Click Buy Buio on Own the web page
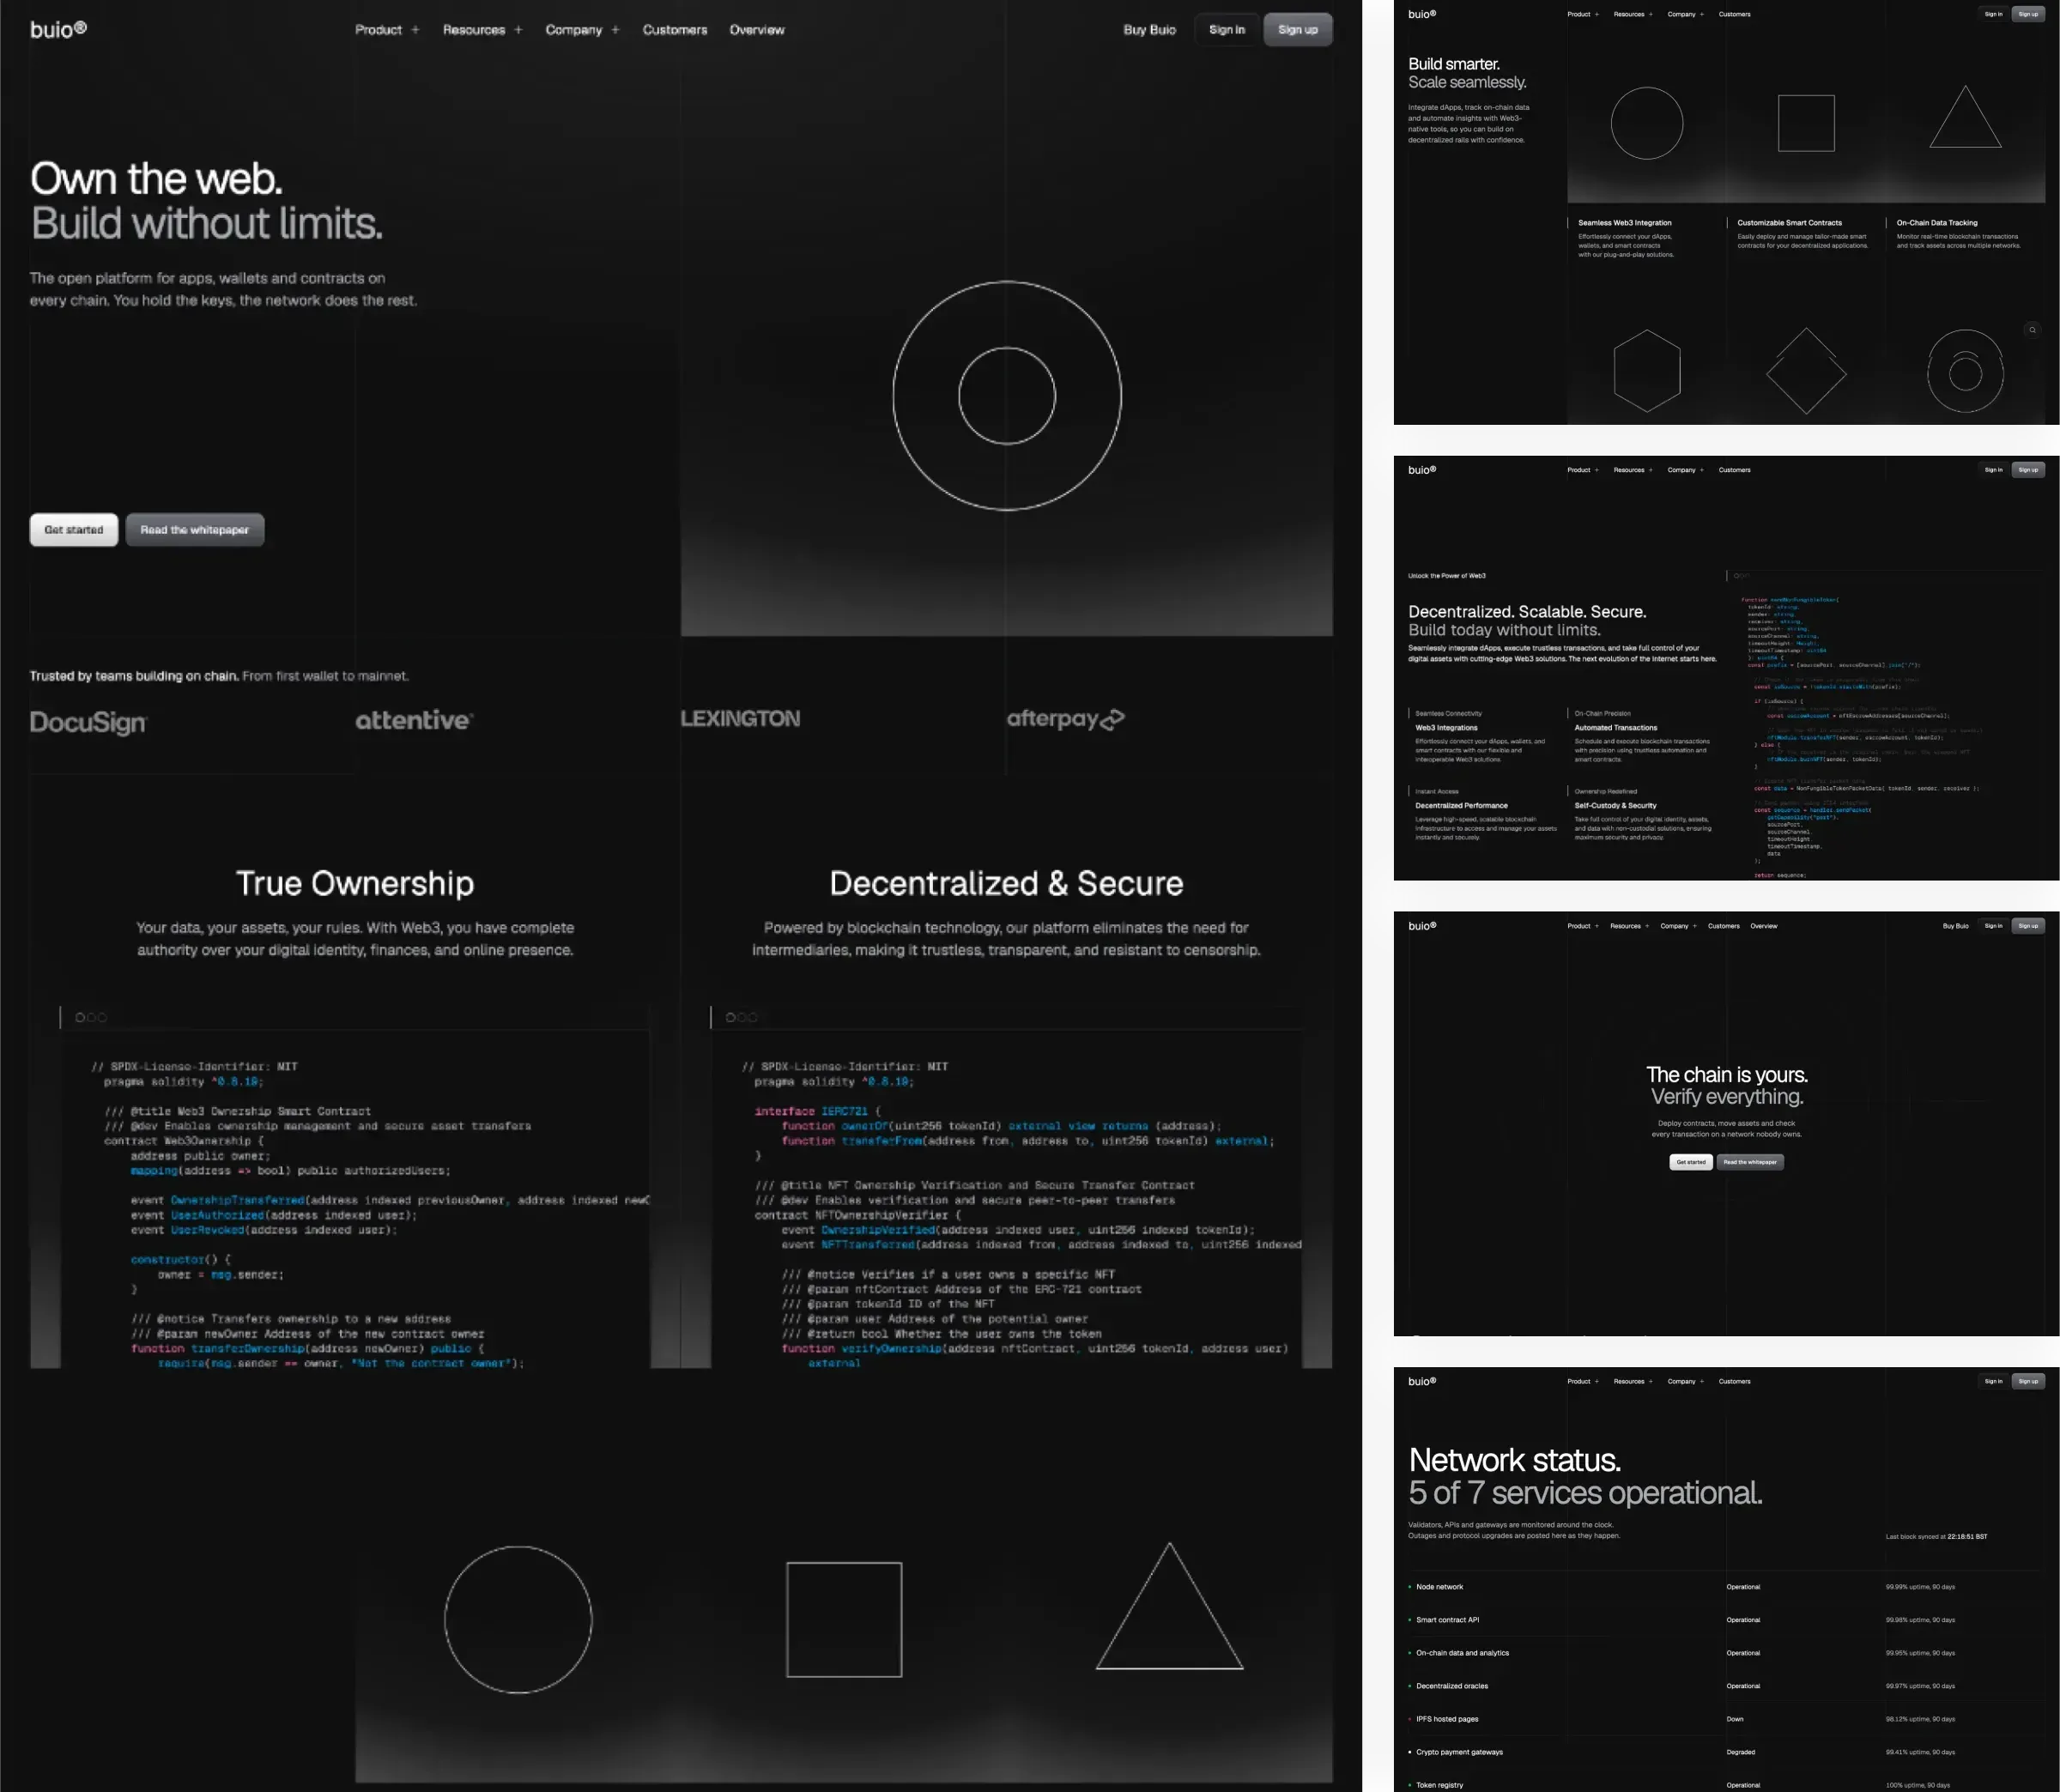Viewport: 2060px width, 1792px height. [x=1150, y=30]
